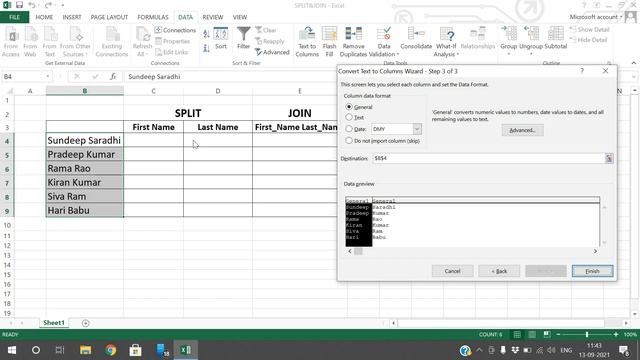
Task: Click zoom in plus button
Action: [x=616, y=334]
